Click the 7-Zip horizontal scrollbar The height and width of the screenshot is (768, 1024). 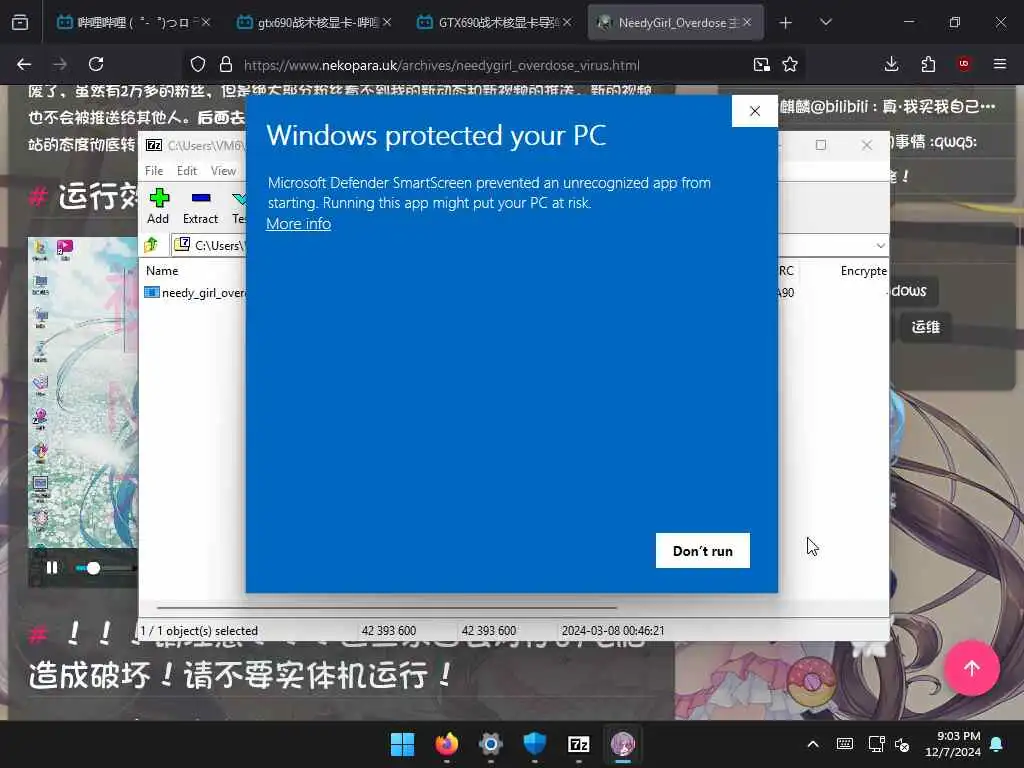387,607
